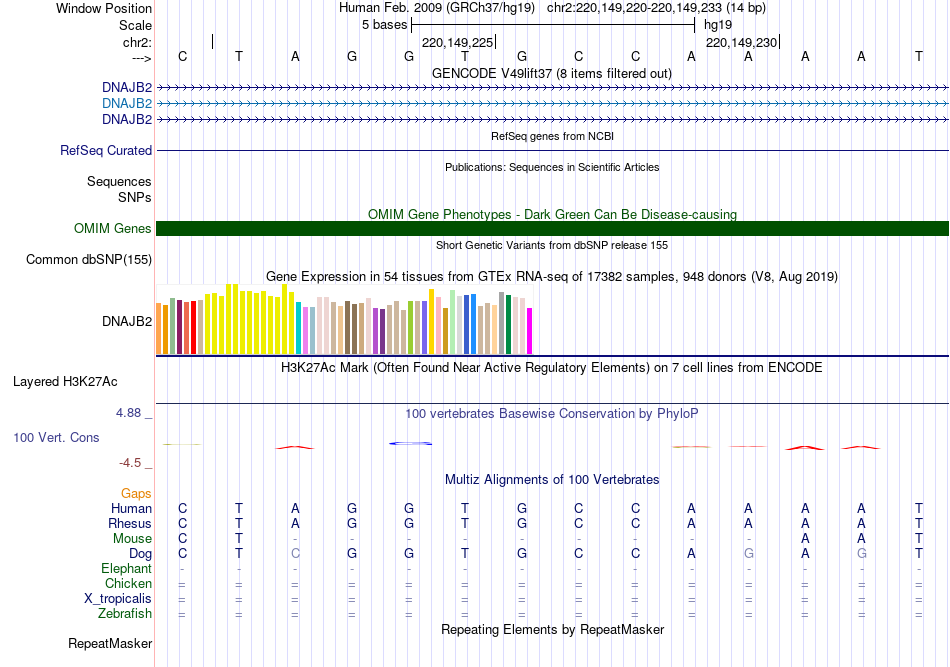Click the DNAJB2 label beside GTEx bars
The image size is (950, 667).
coord(127,321)
